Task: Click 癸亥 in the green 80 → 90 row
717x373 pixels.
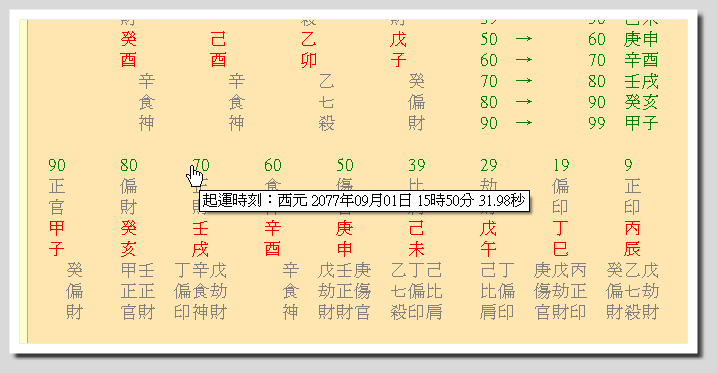Action: coord(641,102)
